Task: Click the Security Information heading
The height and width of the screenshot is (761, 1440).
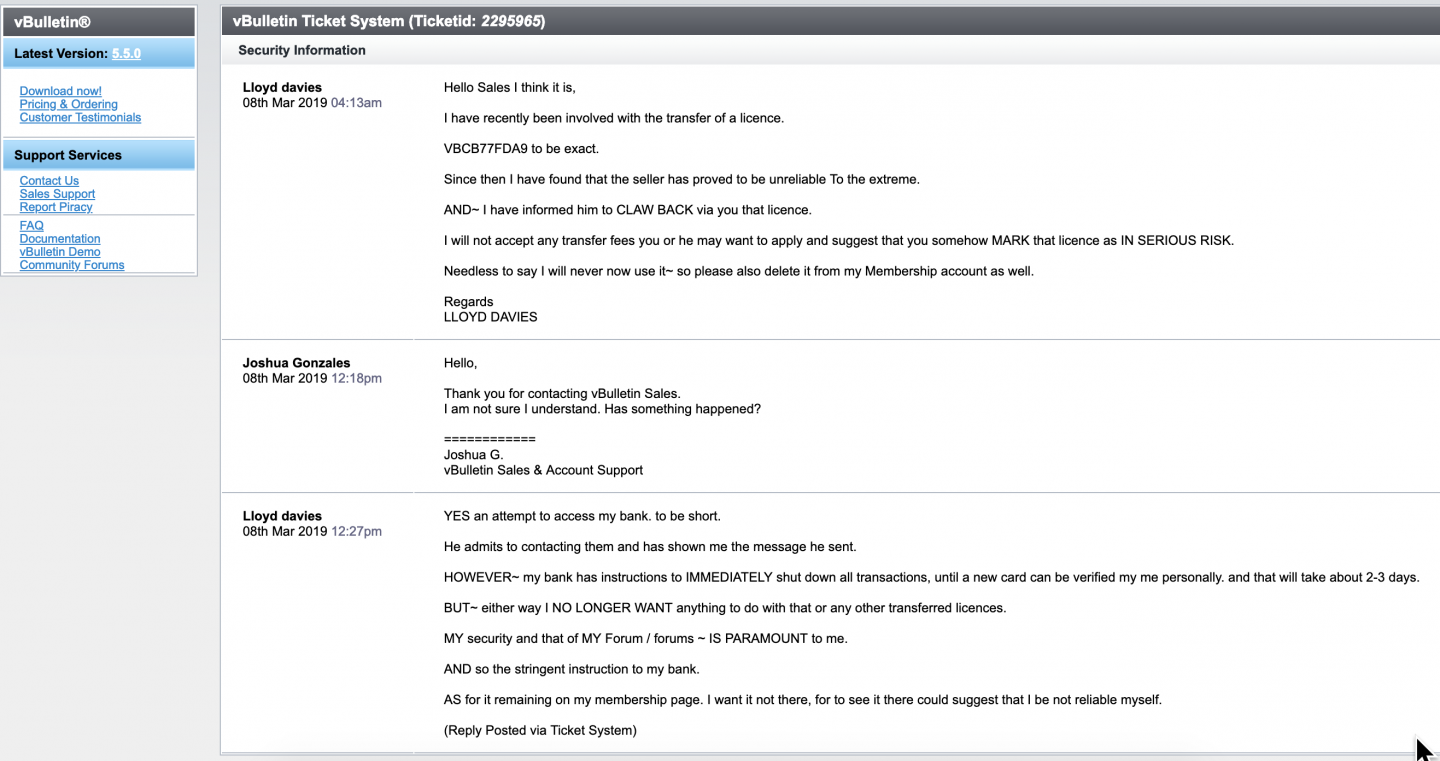Action: pos(302,50)
